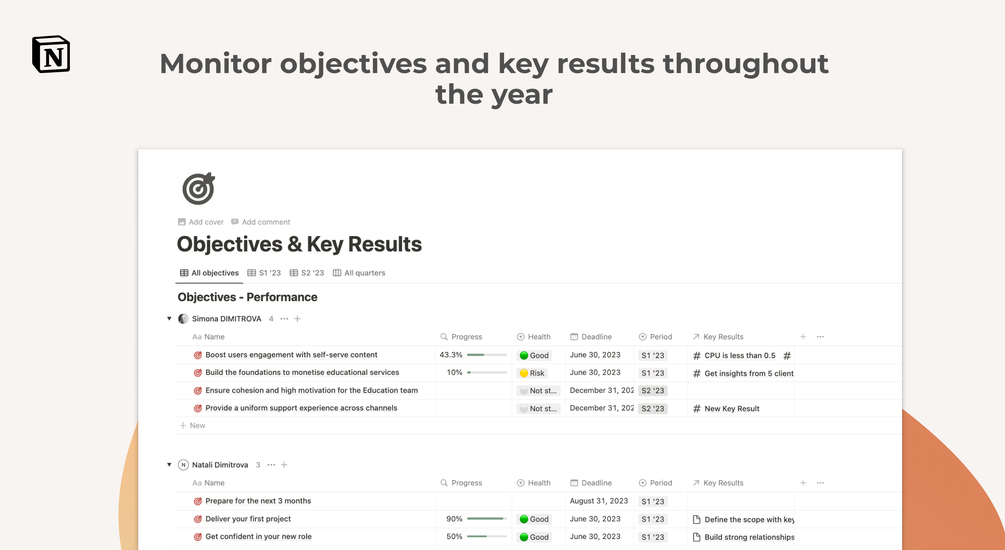1005x550 pixels.
Task: Switch to the S1 '23 tab
Action: pos(264,273)
